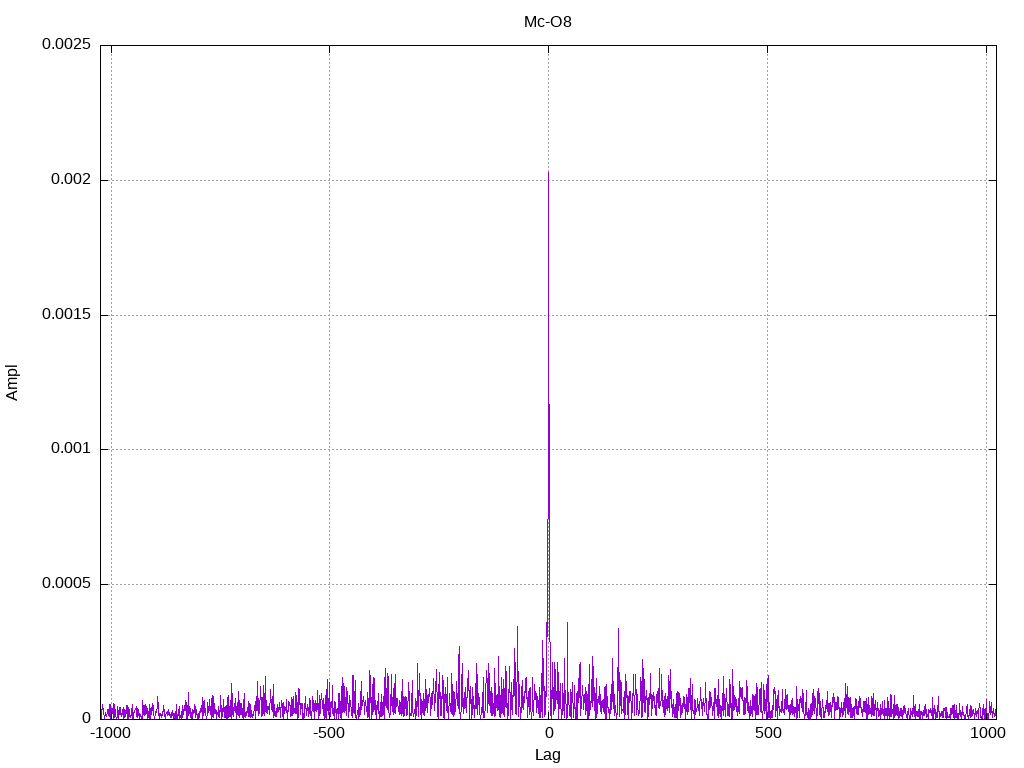Click gridline crossing at Lag -500, Ampl 0.002
The image size is (1024, 768).
(329, 180)
